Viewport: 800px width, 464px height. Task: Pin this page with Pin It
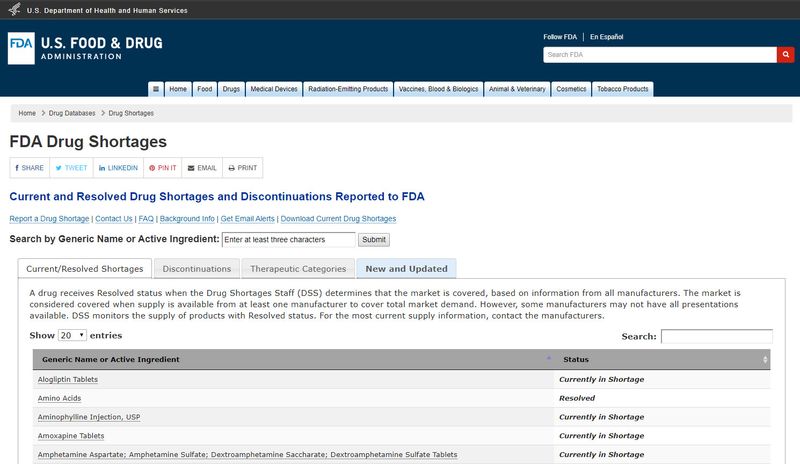click(163, 168)
